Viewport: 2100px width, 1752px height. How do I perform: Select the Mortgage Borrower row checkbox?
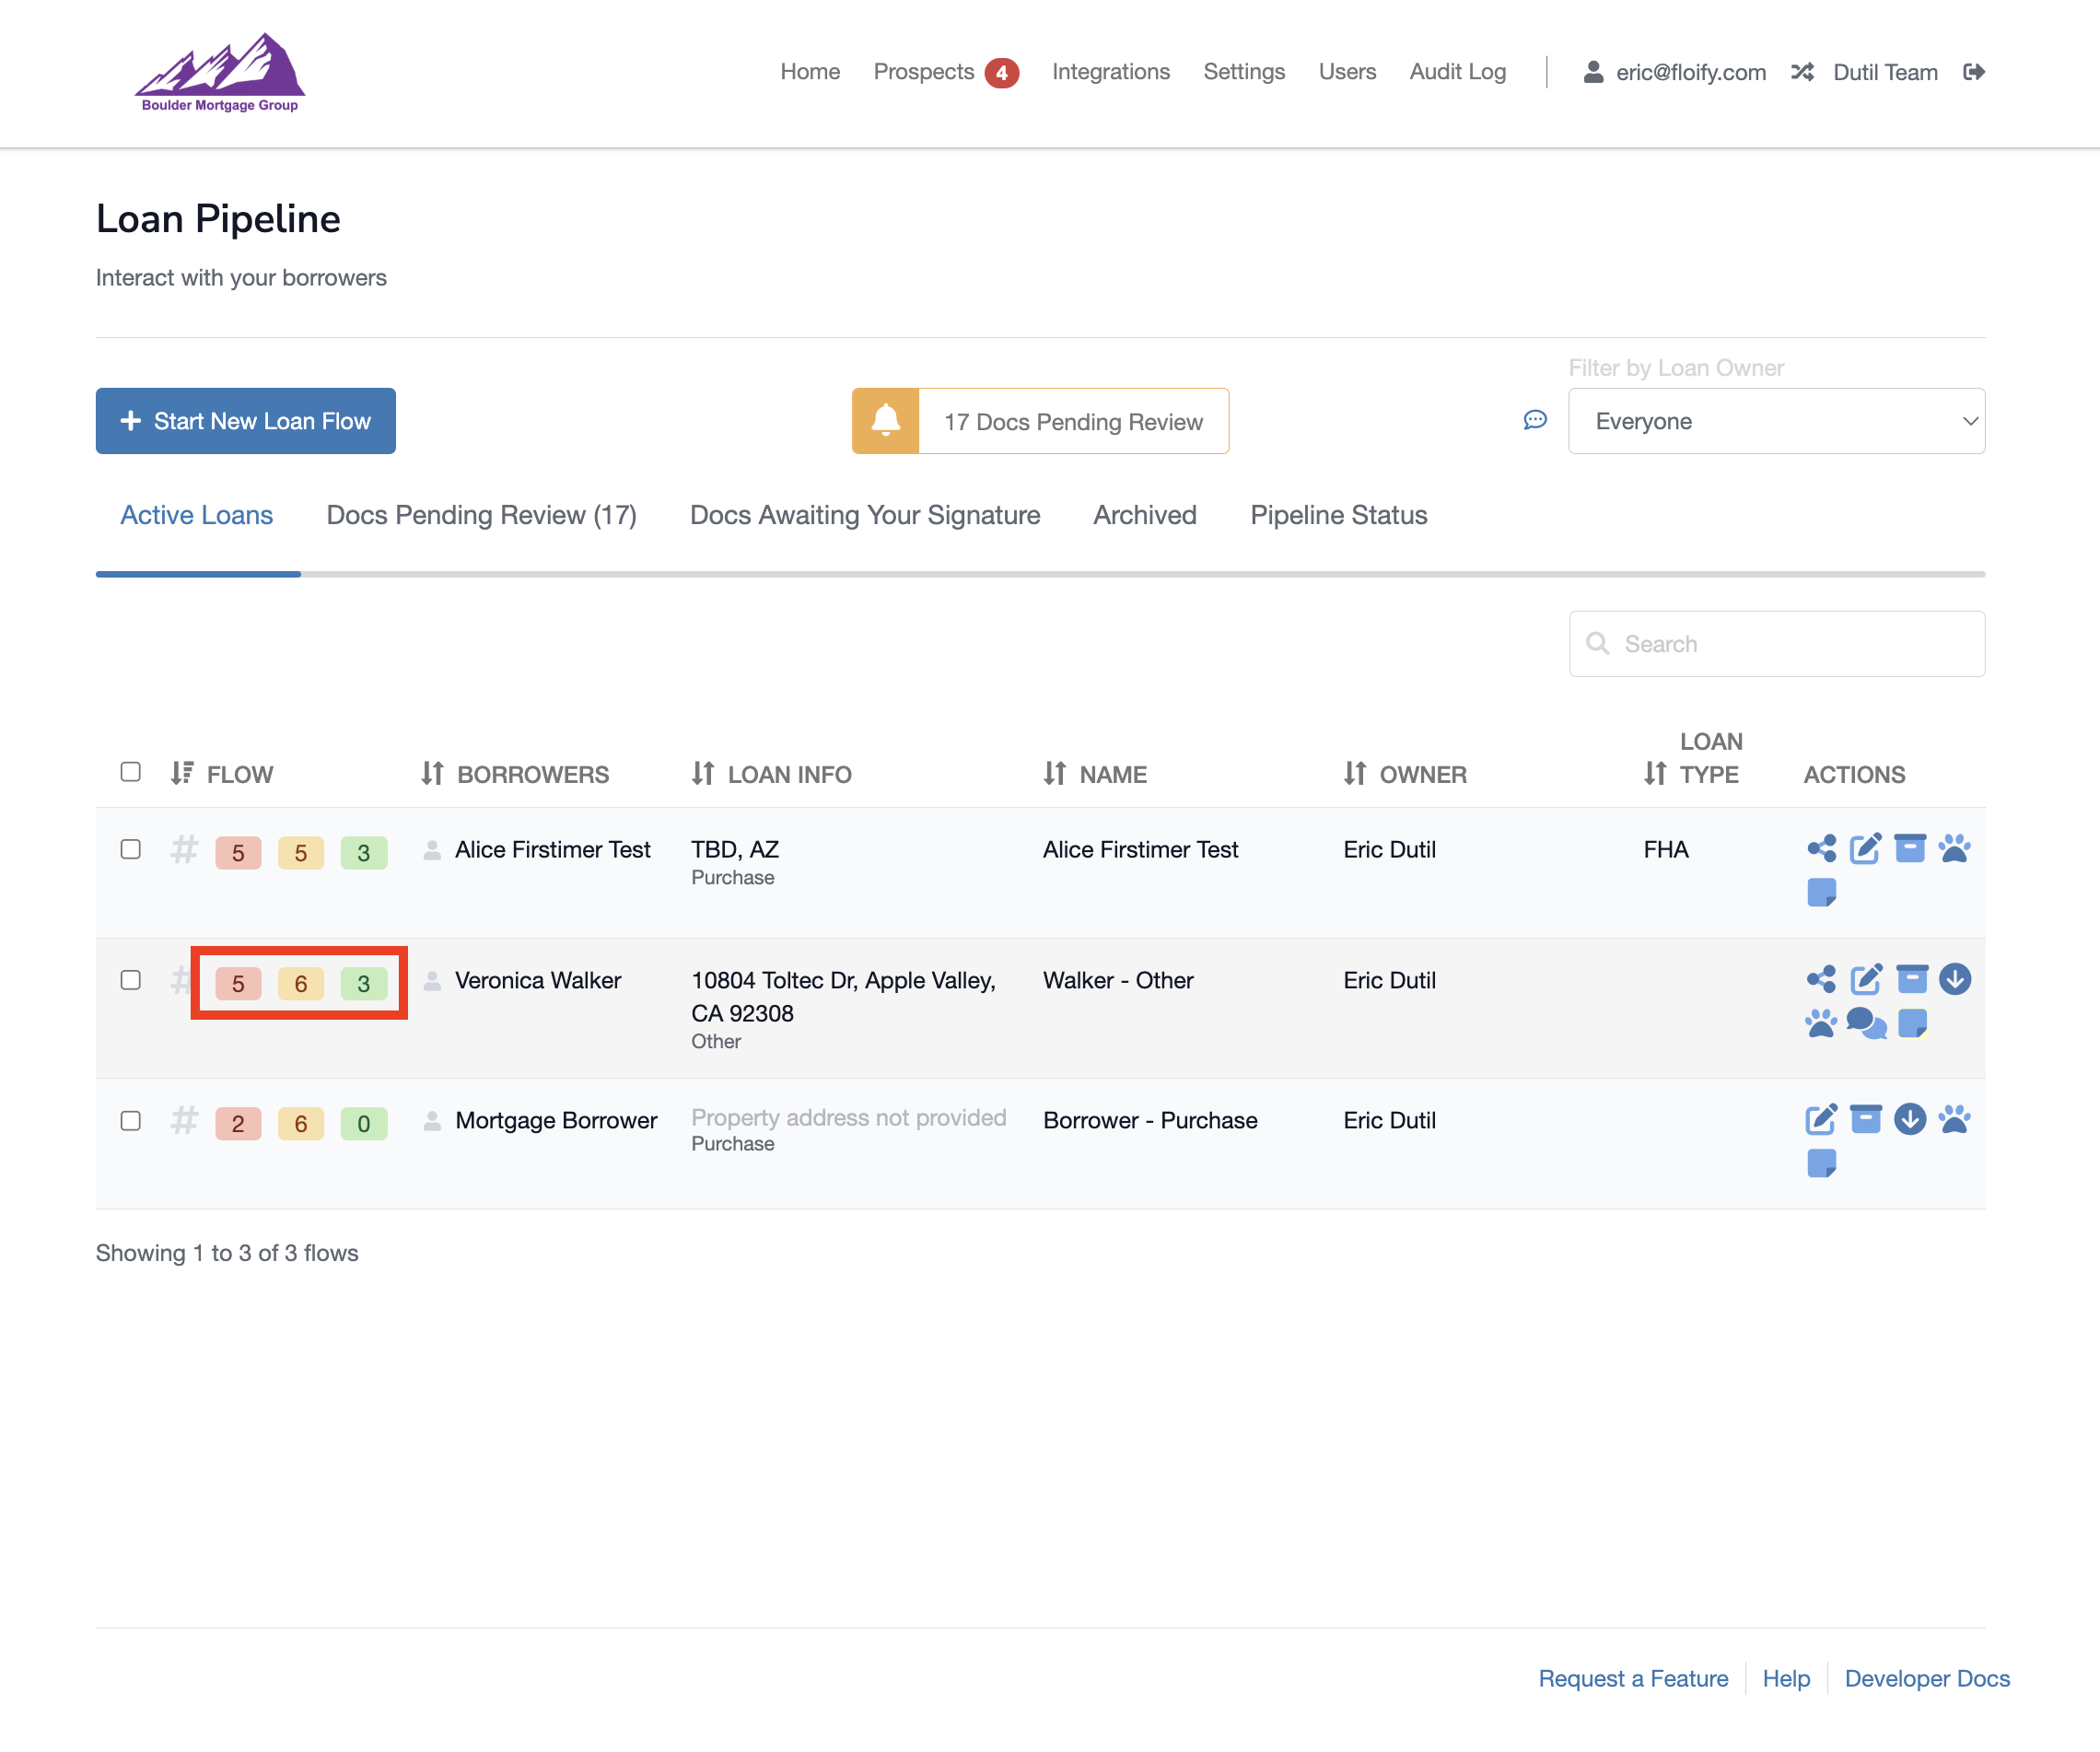(130, 1120)
